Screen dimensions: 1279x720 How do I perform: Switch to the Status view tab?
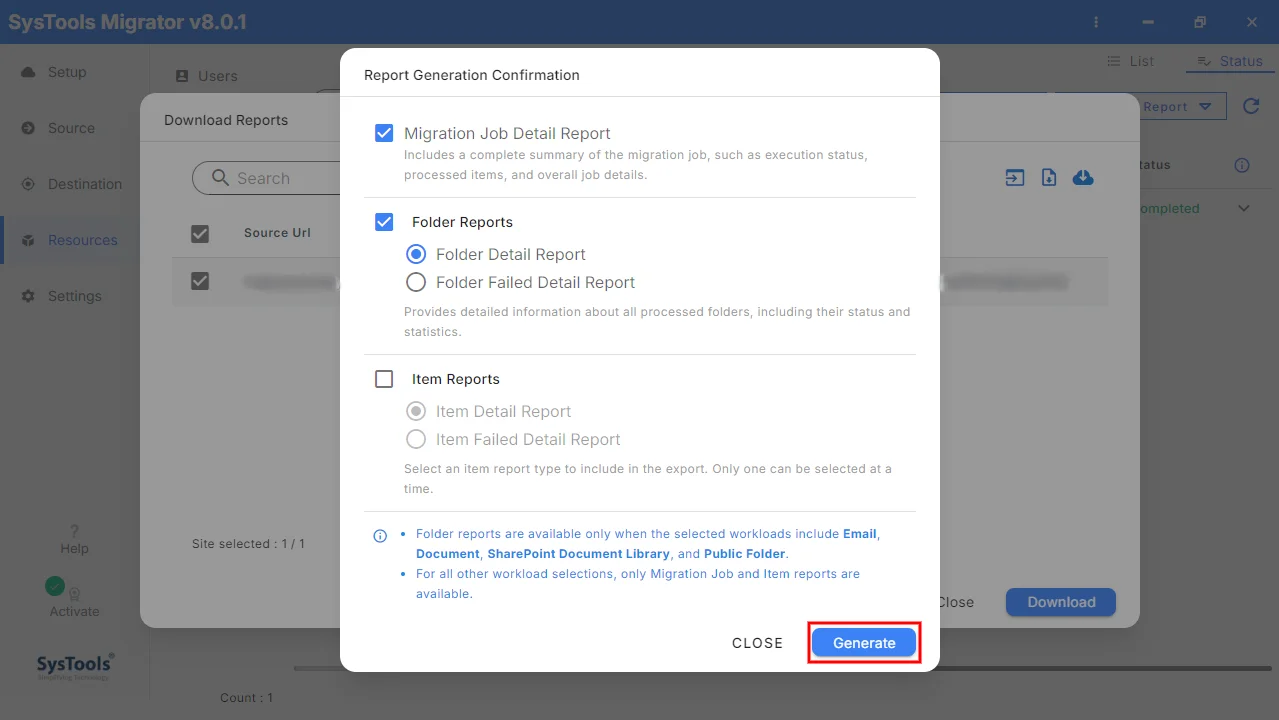1229,61
